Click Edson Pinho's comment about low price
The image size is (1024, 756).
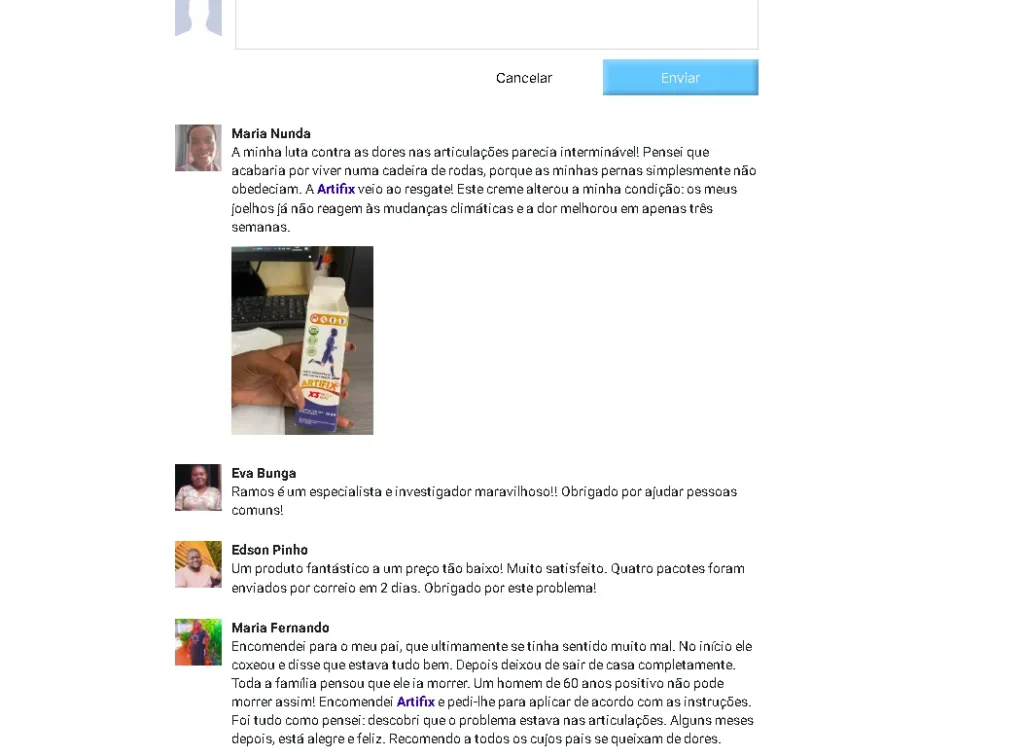(488, 578)
